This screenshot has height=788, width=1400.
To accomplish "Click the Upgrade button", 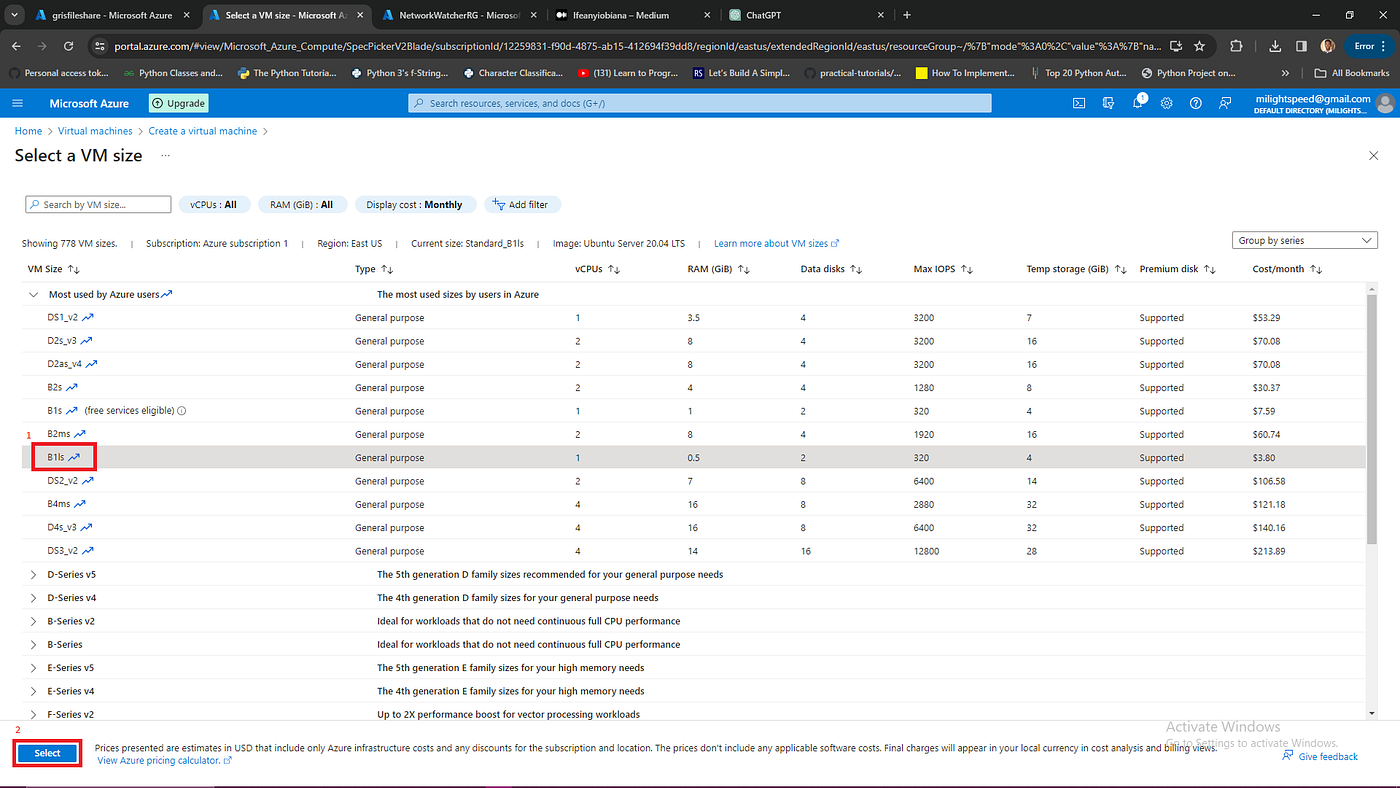I will click(178, 103).
